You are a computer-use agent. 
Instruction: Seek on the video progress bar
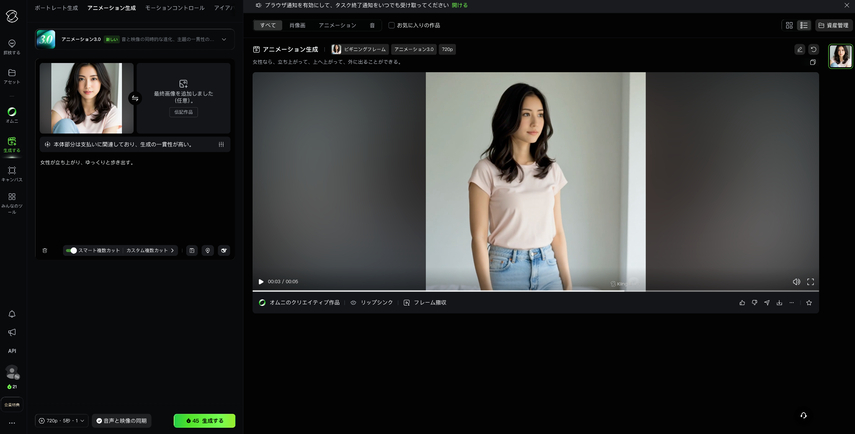[x=535, y=291]
